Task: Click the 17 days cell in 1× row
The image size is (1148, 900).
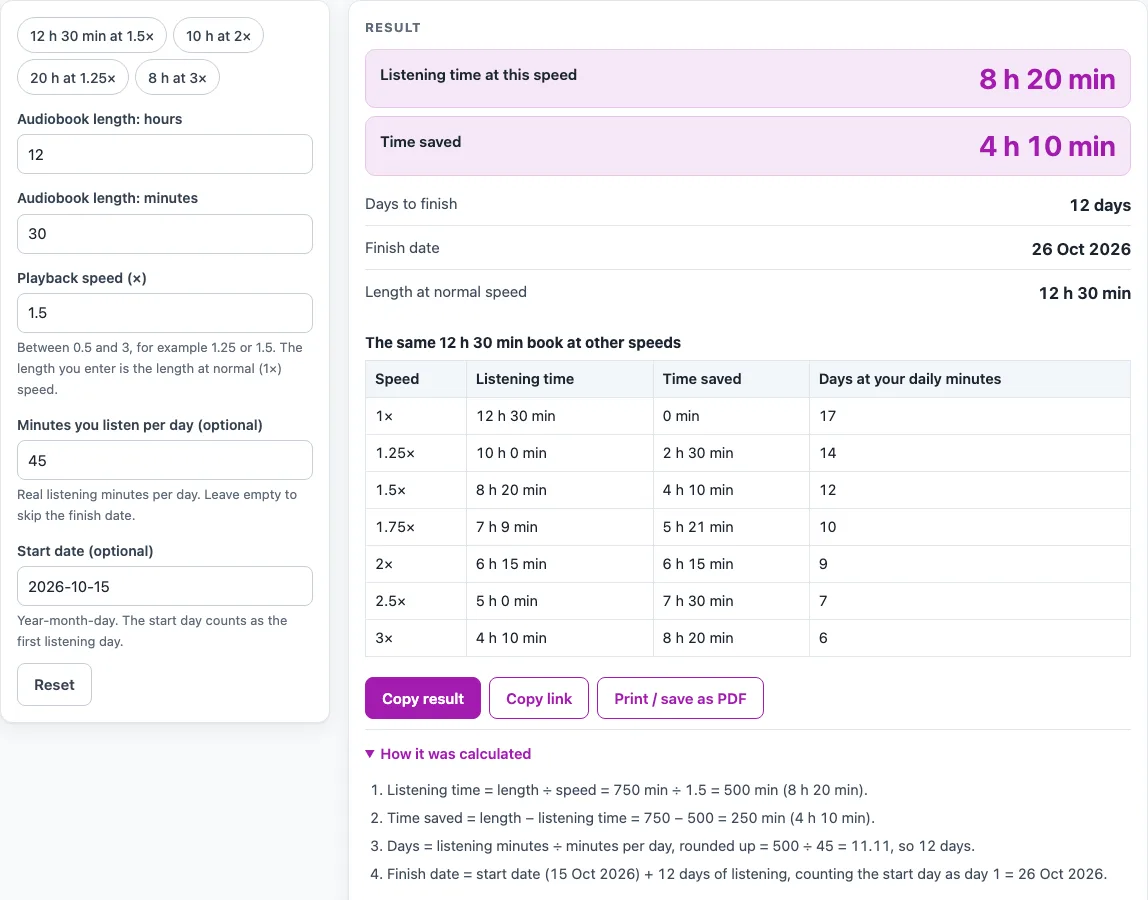Action: pyautogui.click(x=969, y=417)
